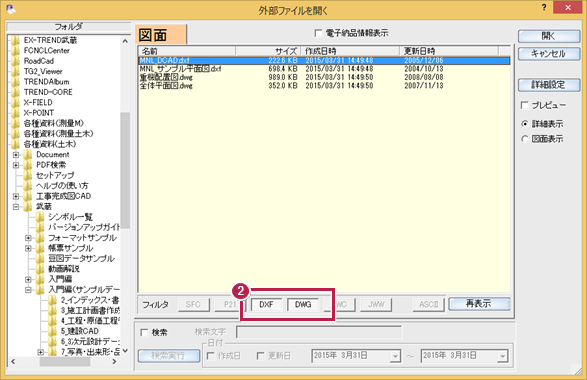
Task: Toggle the 作成日 date checkbox
Action: click(210, 356)
